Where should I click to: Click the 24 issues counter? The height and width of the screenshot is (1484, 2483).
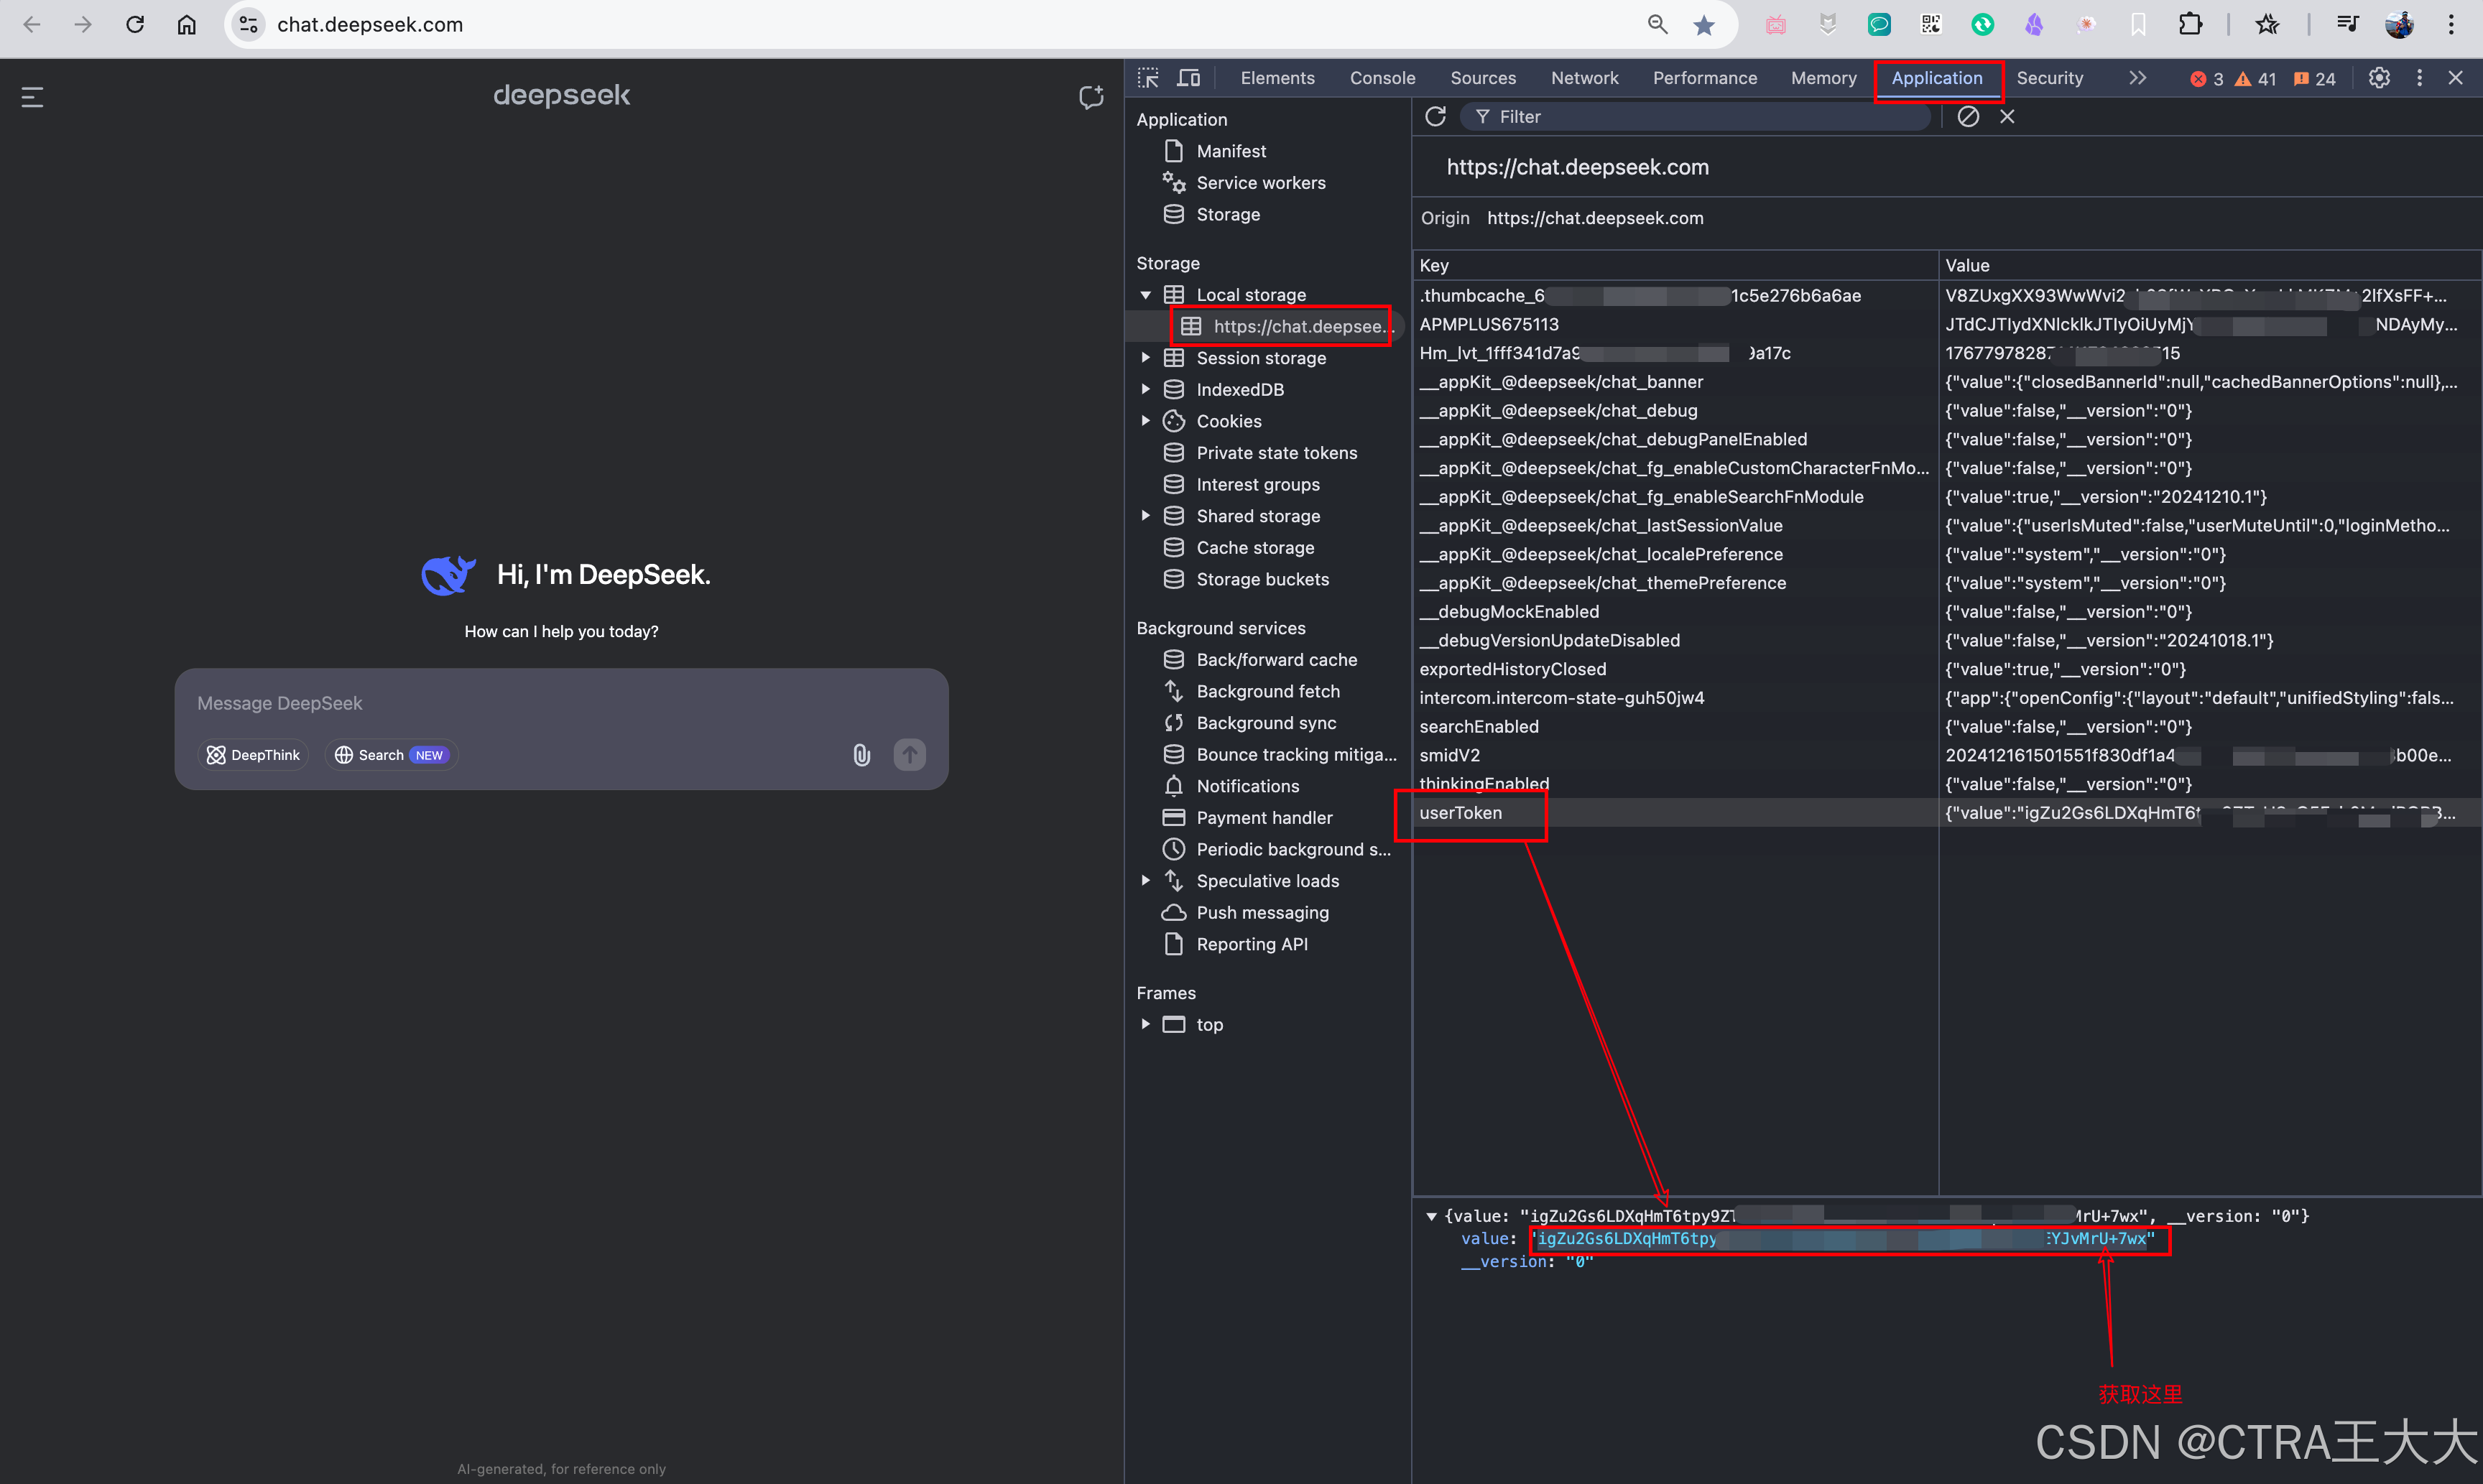point(2314,79)
